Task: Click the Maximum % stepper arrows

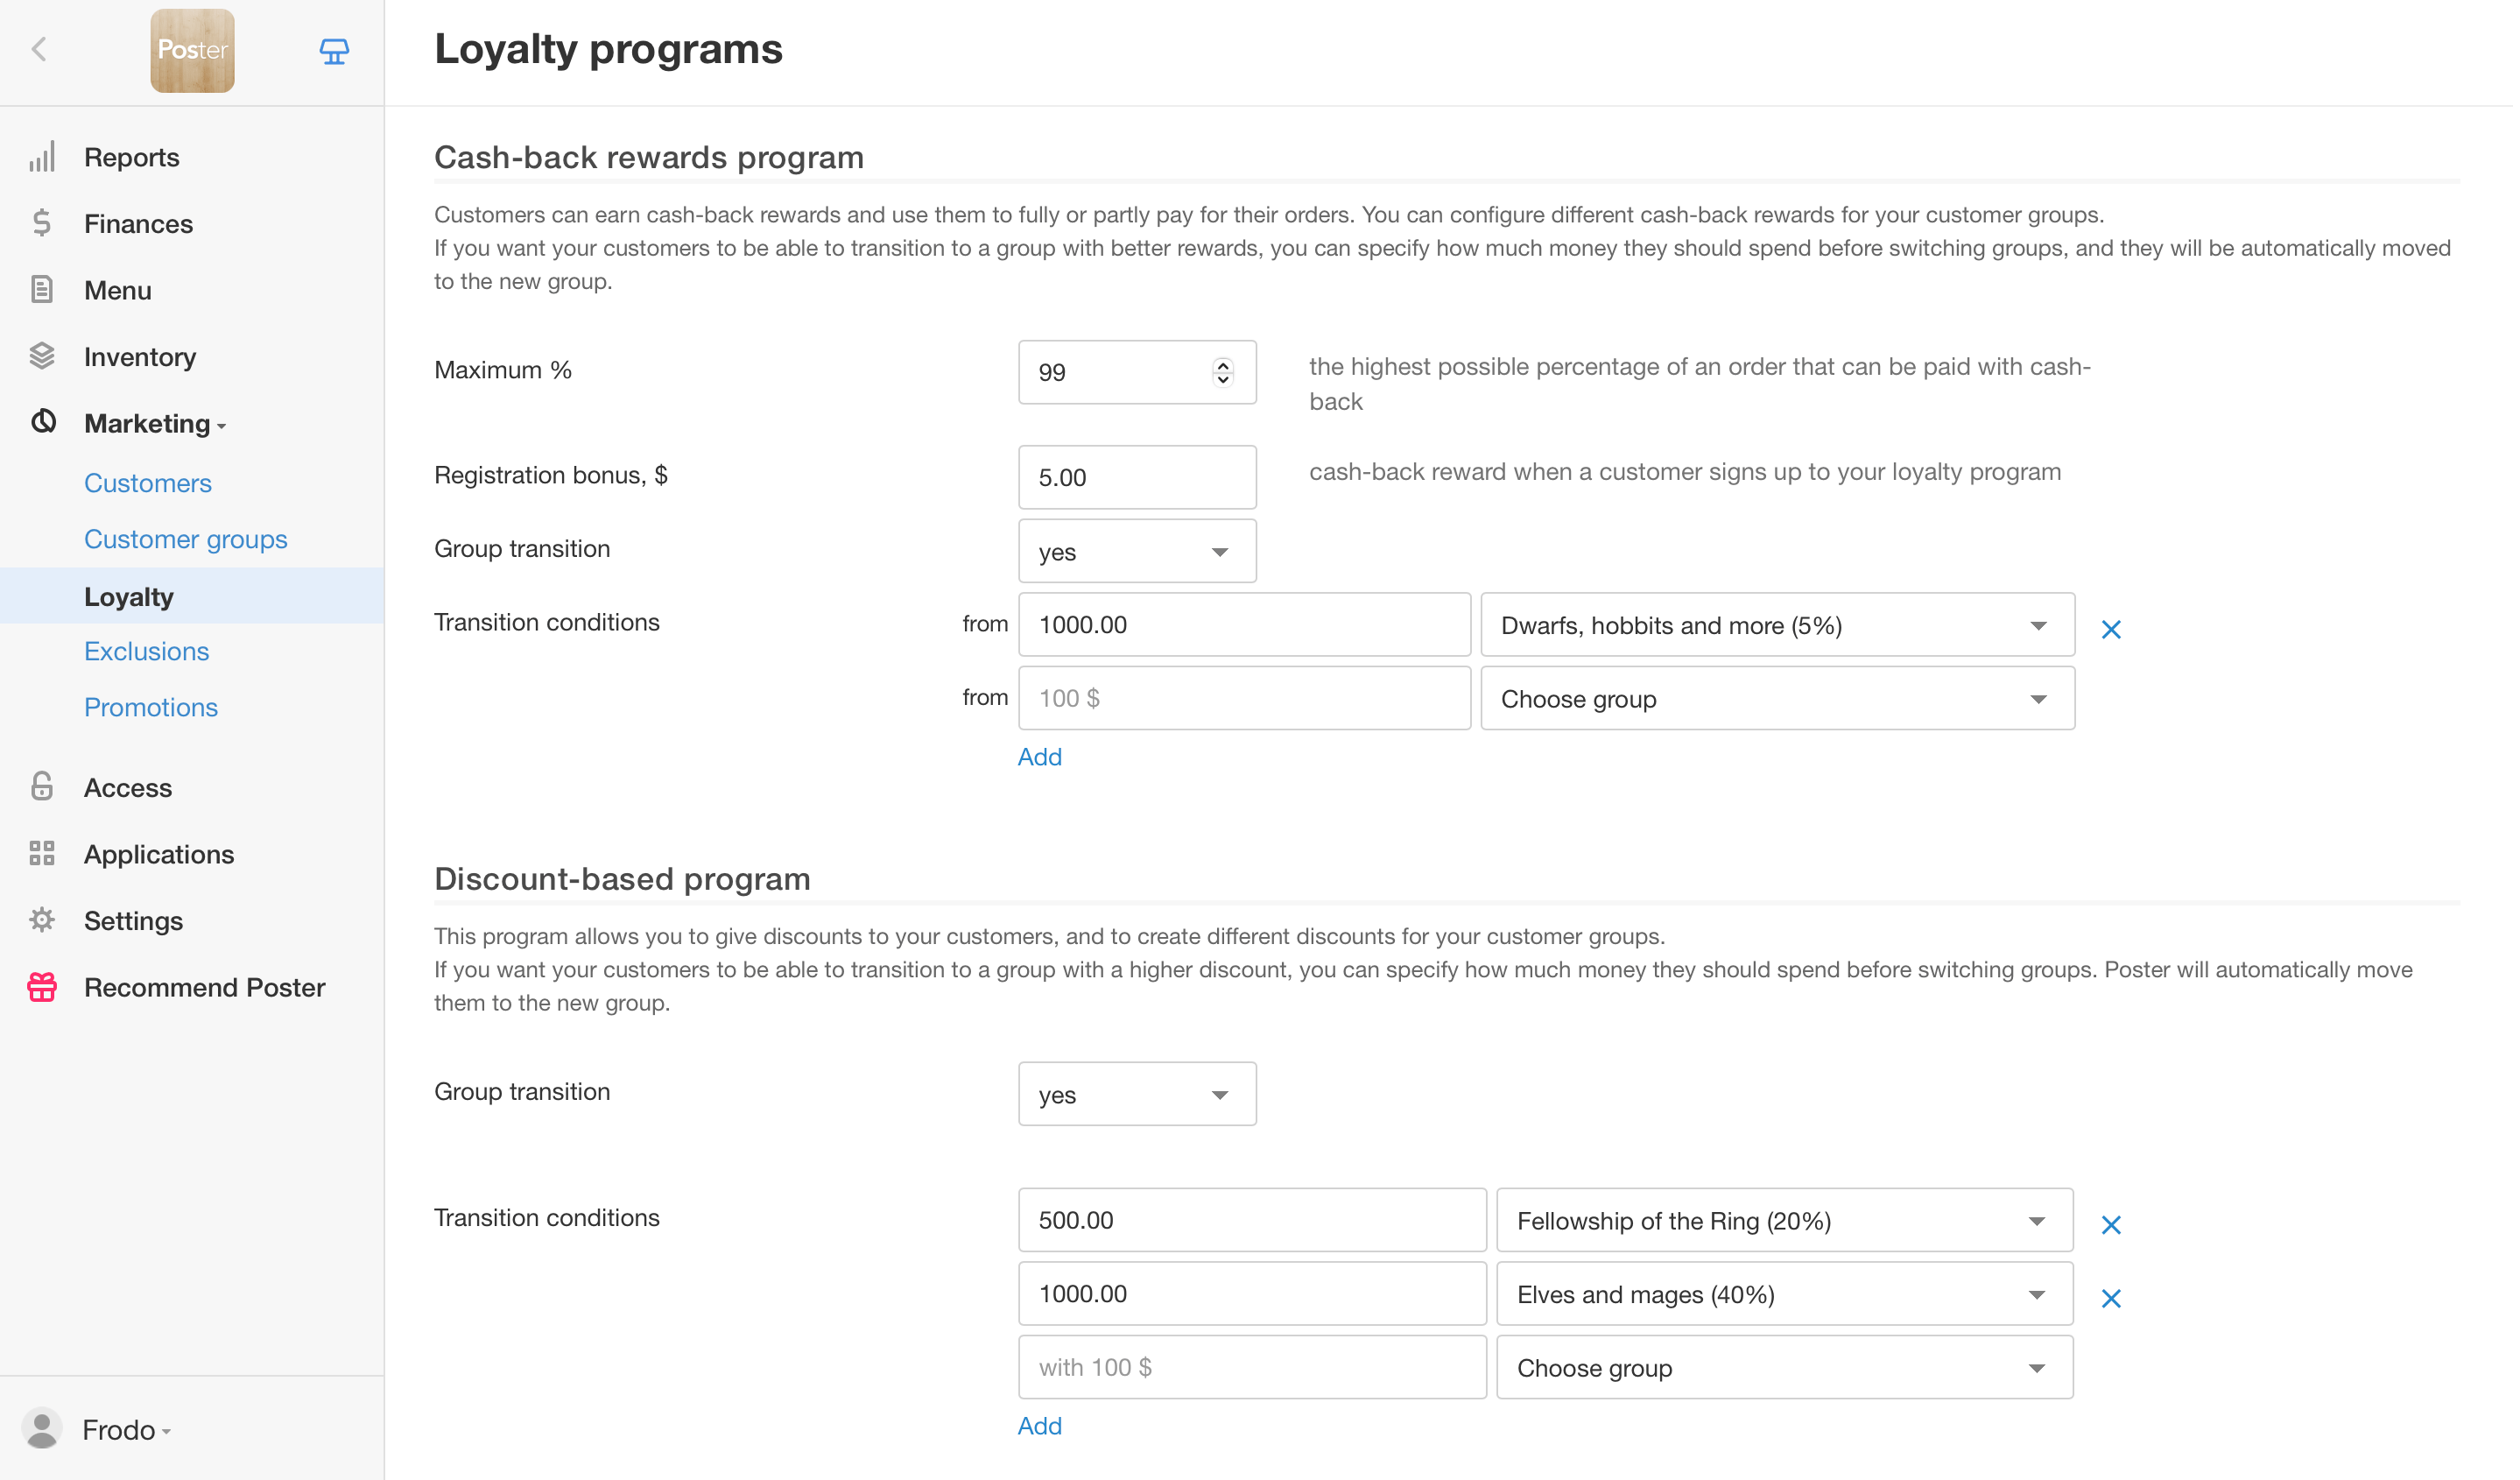Action: pos(1222,372)
